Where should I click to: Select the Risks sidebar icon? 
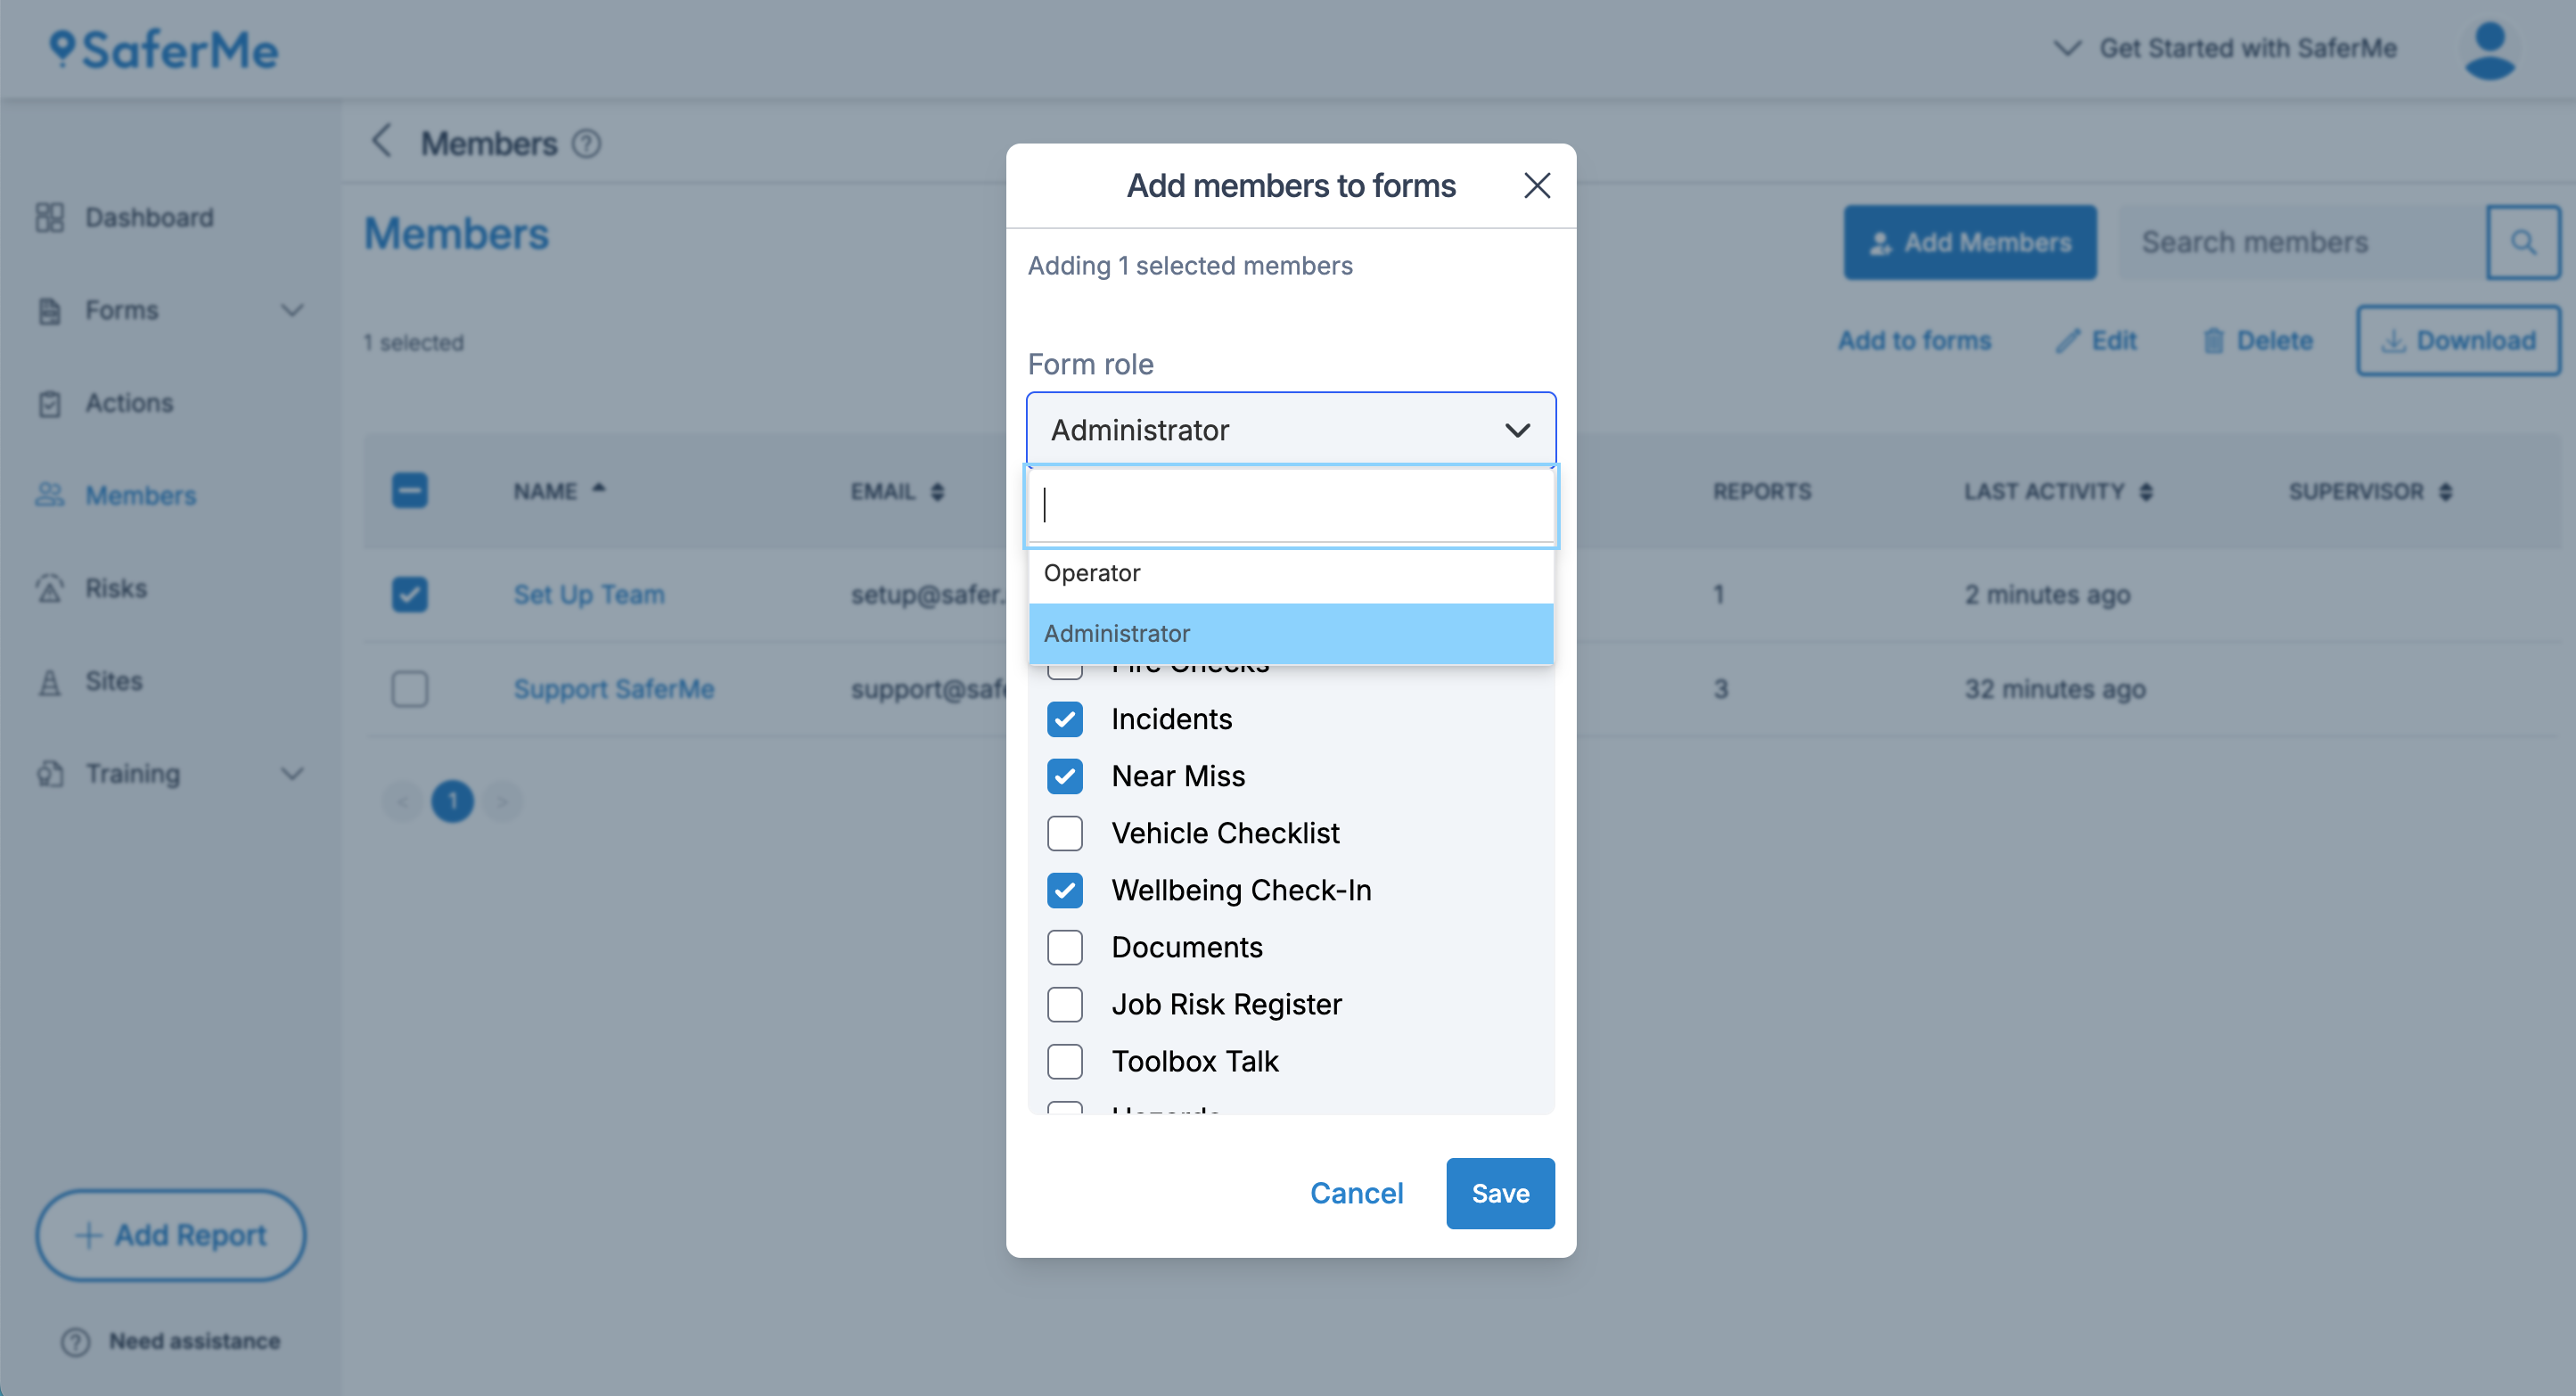(51, 588)
